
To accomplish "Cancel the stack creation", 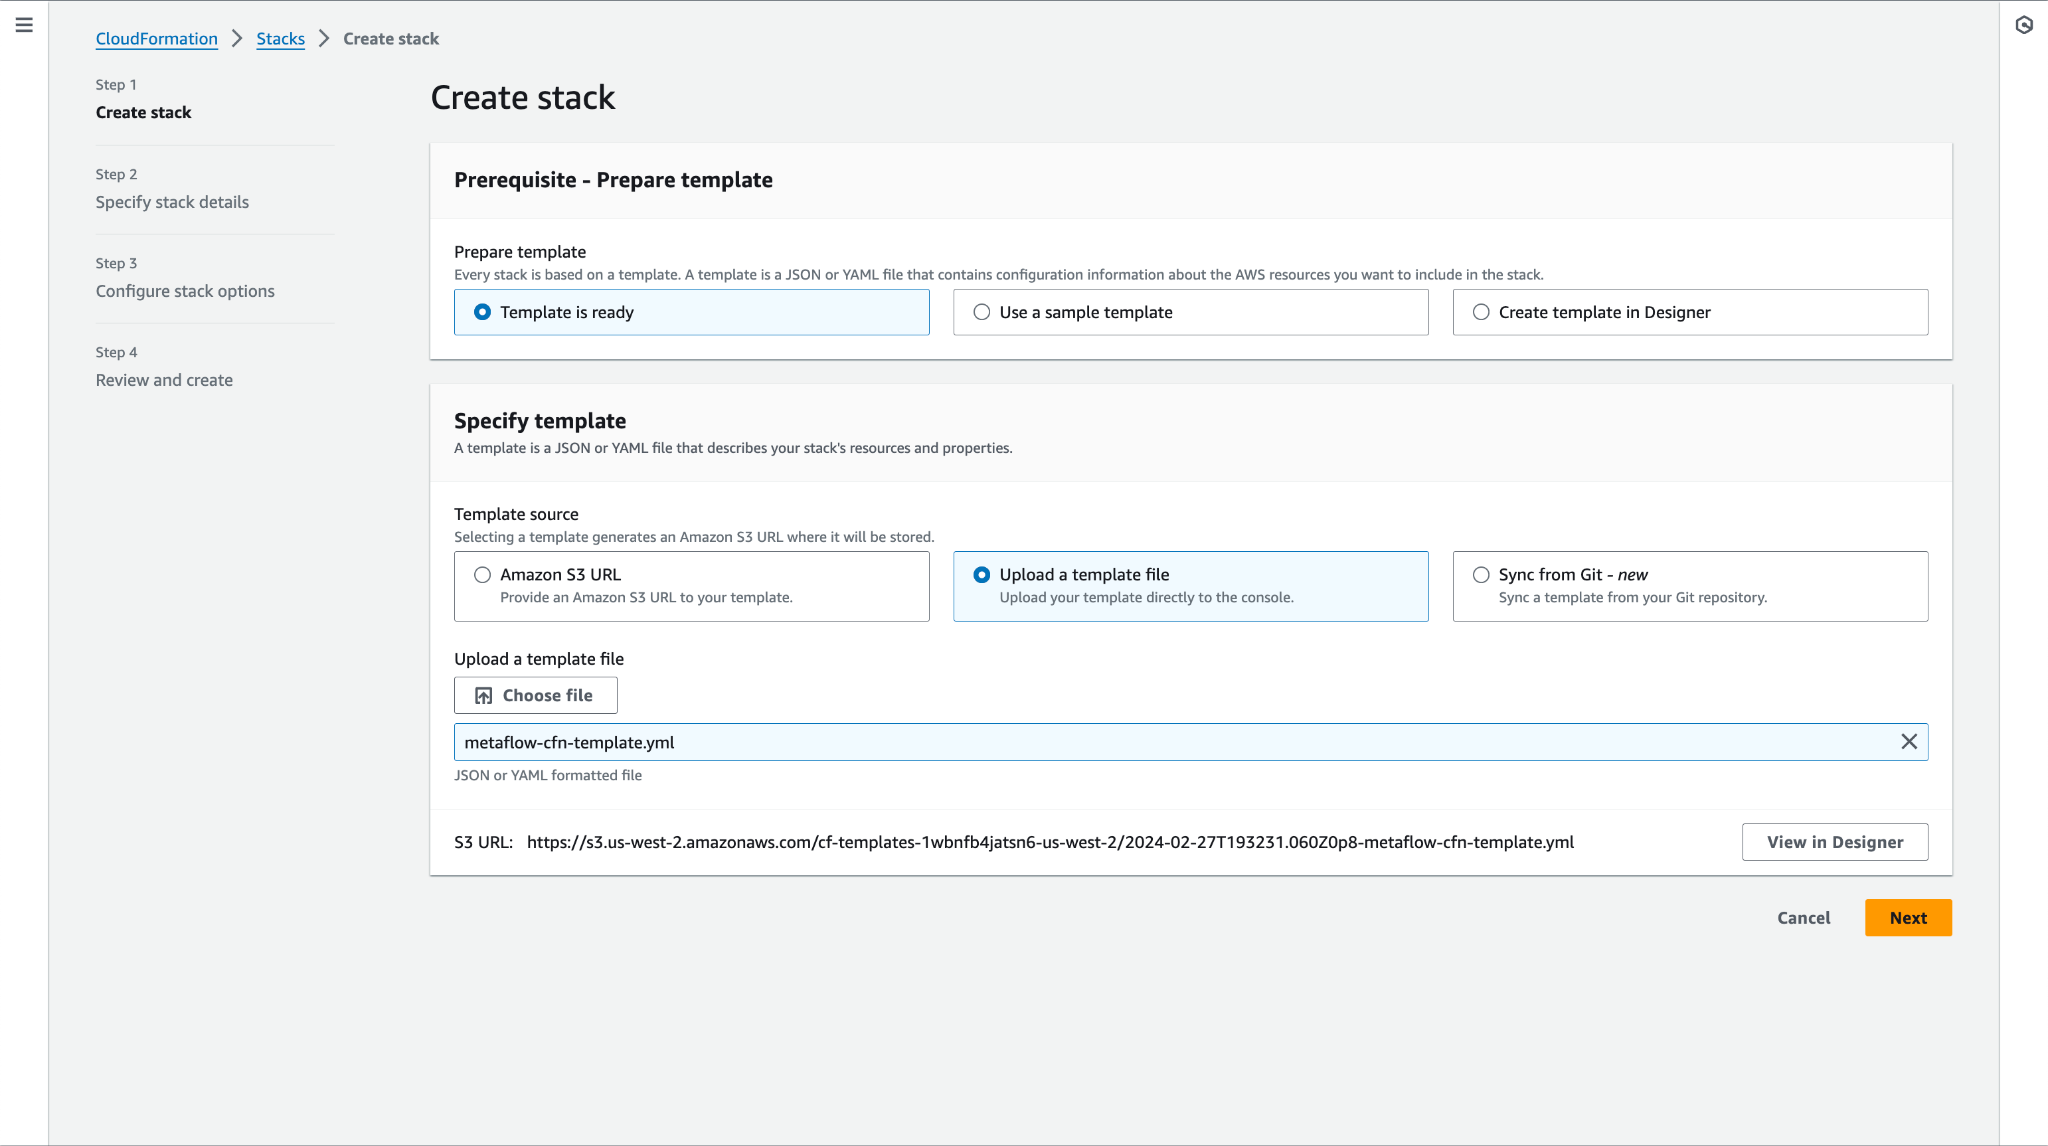I will click(x=1802, y=917).
